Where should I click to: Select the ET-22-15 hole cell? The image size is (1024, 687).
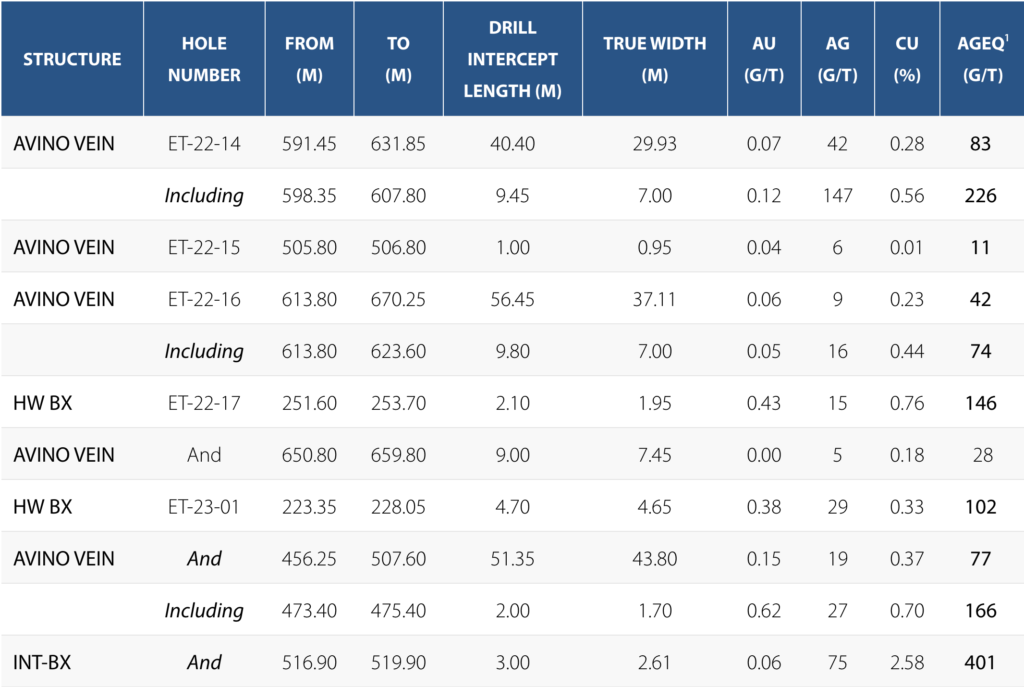pyautogui.click(x=204, y=247)
